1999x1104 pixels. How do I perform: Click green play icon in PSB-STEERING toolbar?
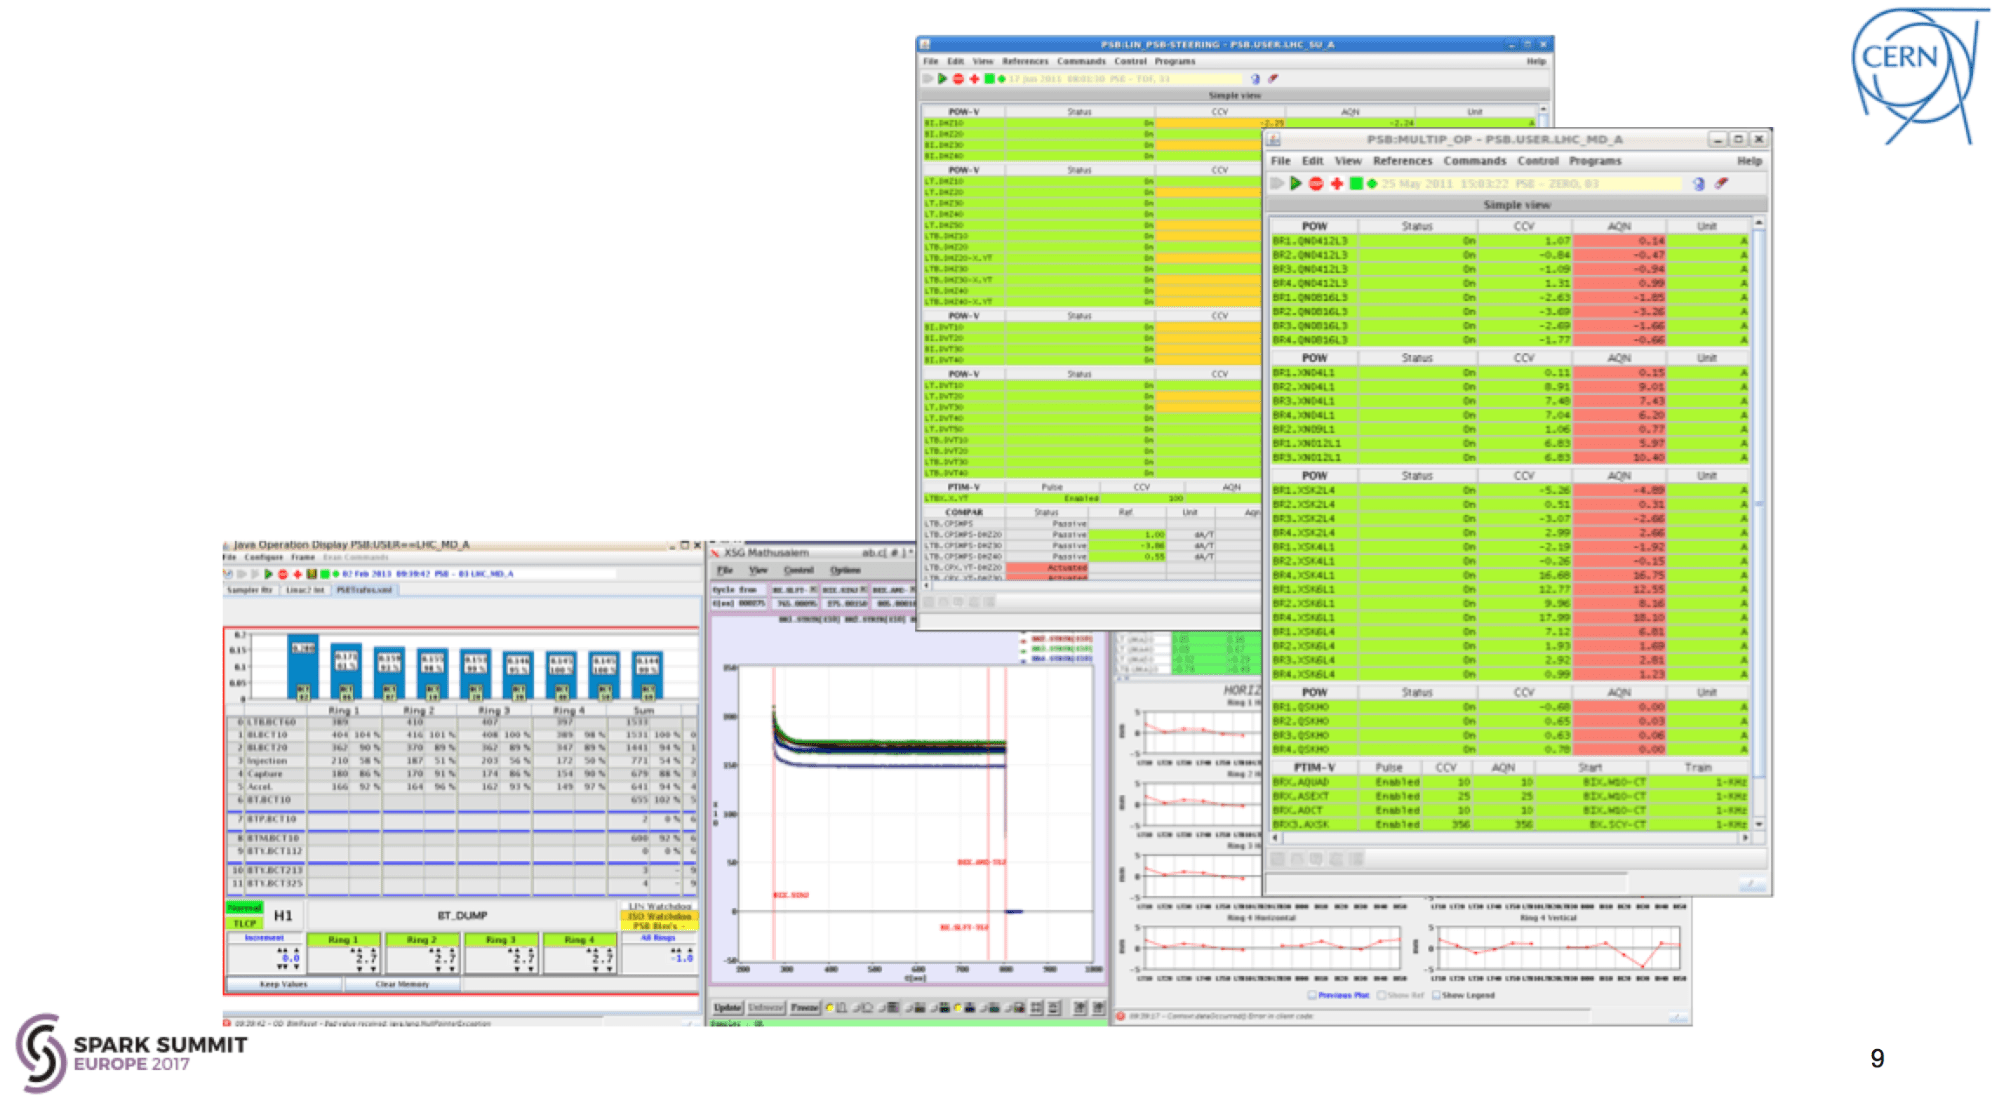point(942,79)
